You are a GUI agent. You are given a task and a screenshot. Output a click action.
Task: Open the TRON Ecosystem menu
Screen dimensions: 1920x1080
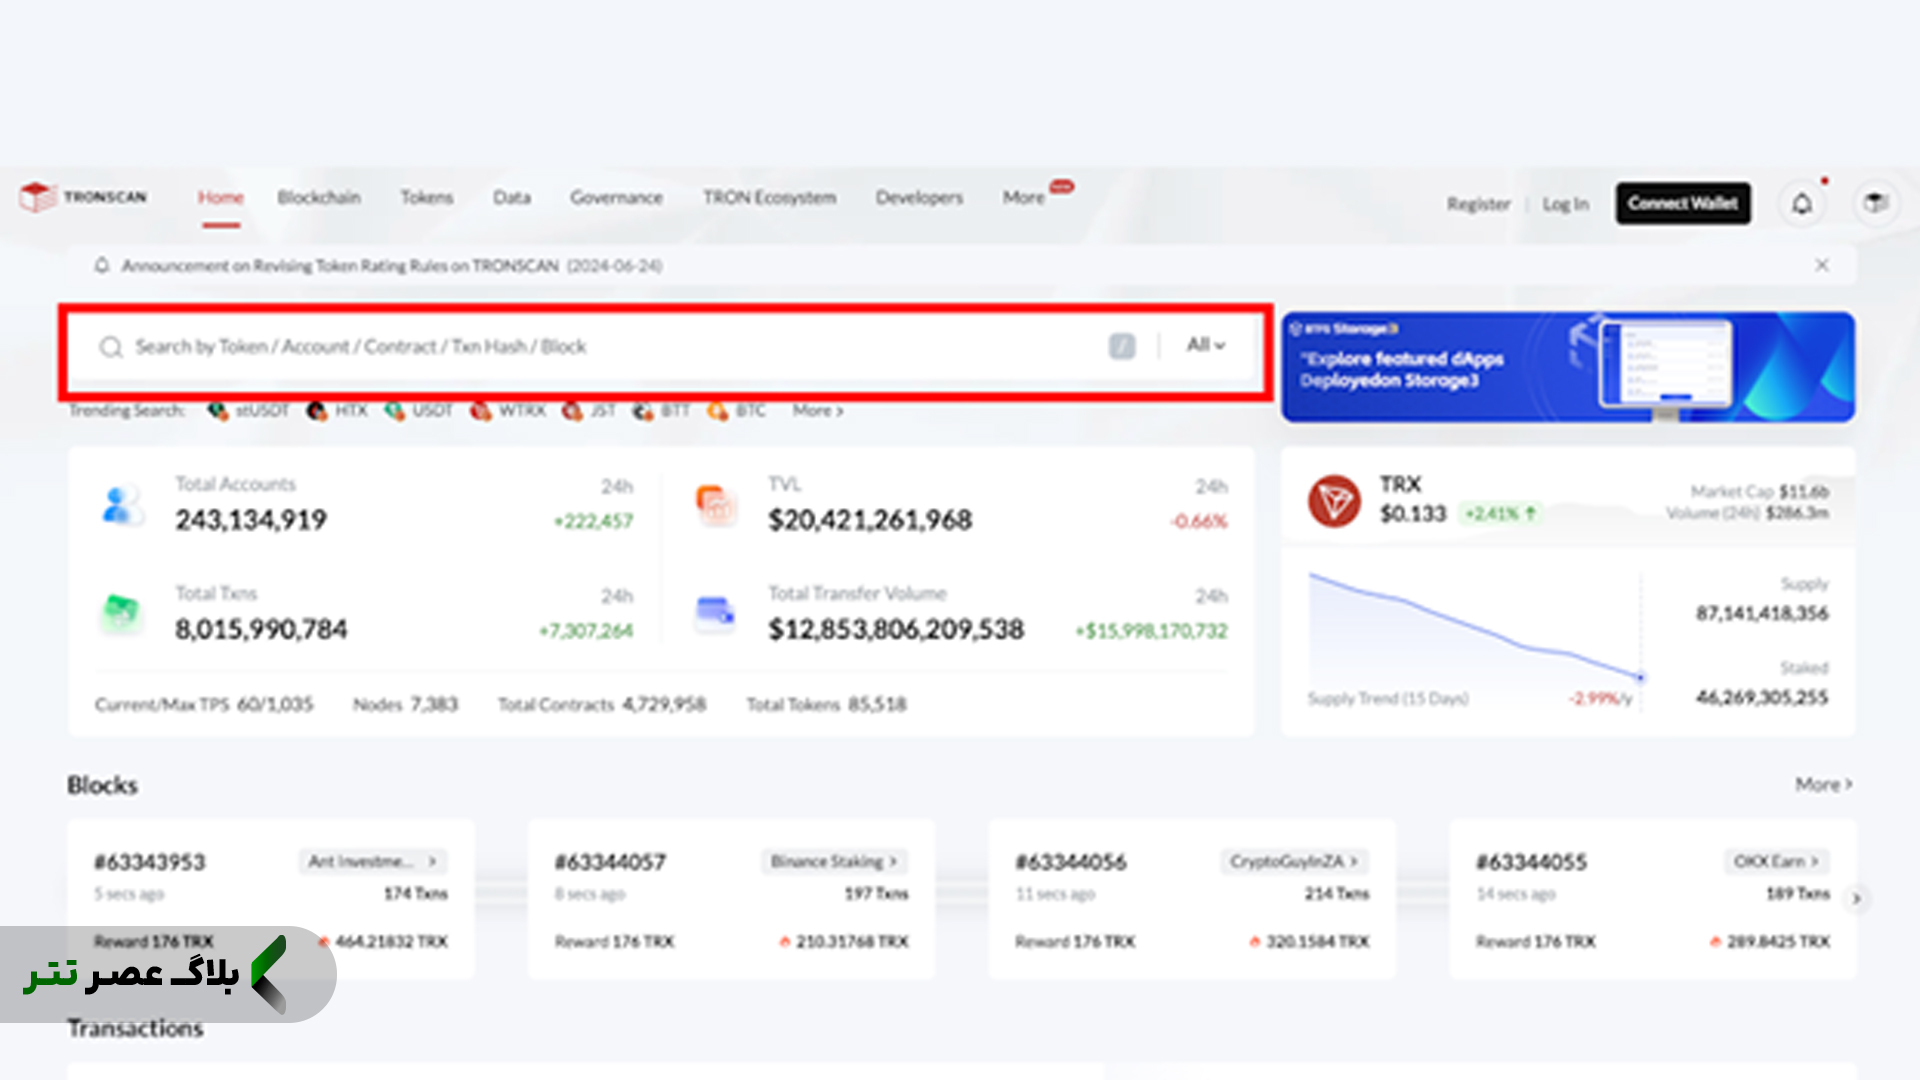(x=769, y=198)
